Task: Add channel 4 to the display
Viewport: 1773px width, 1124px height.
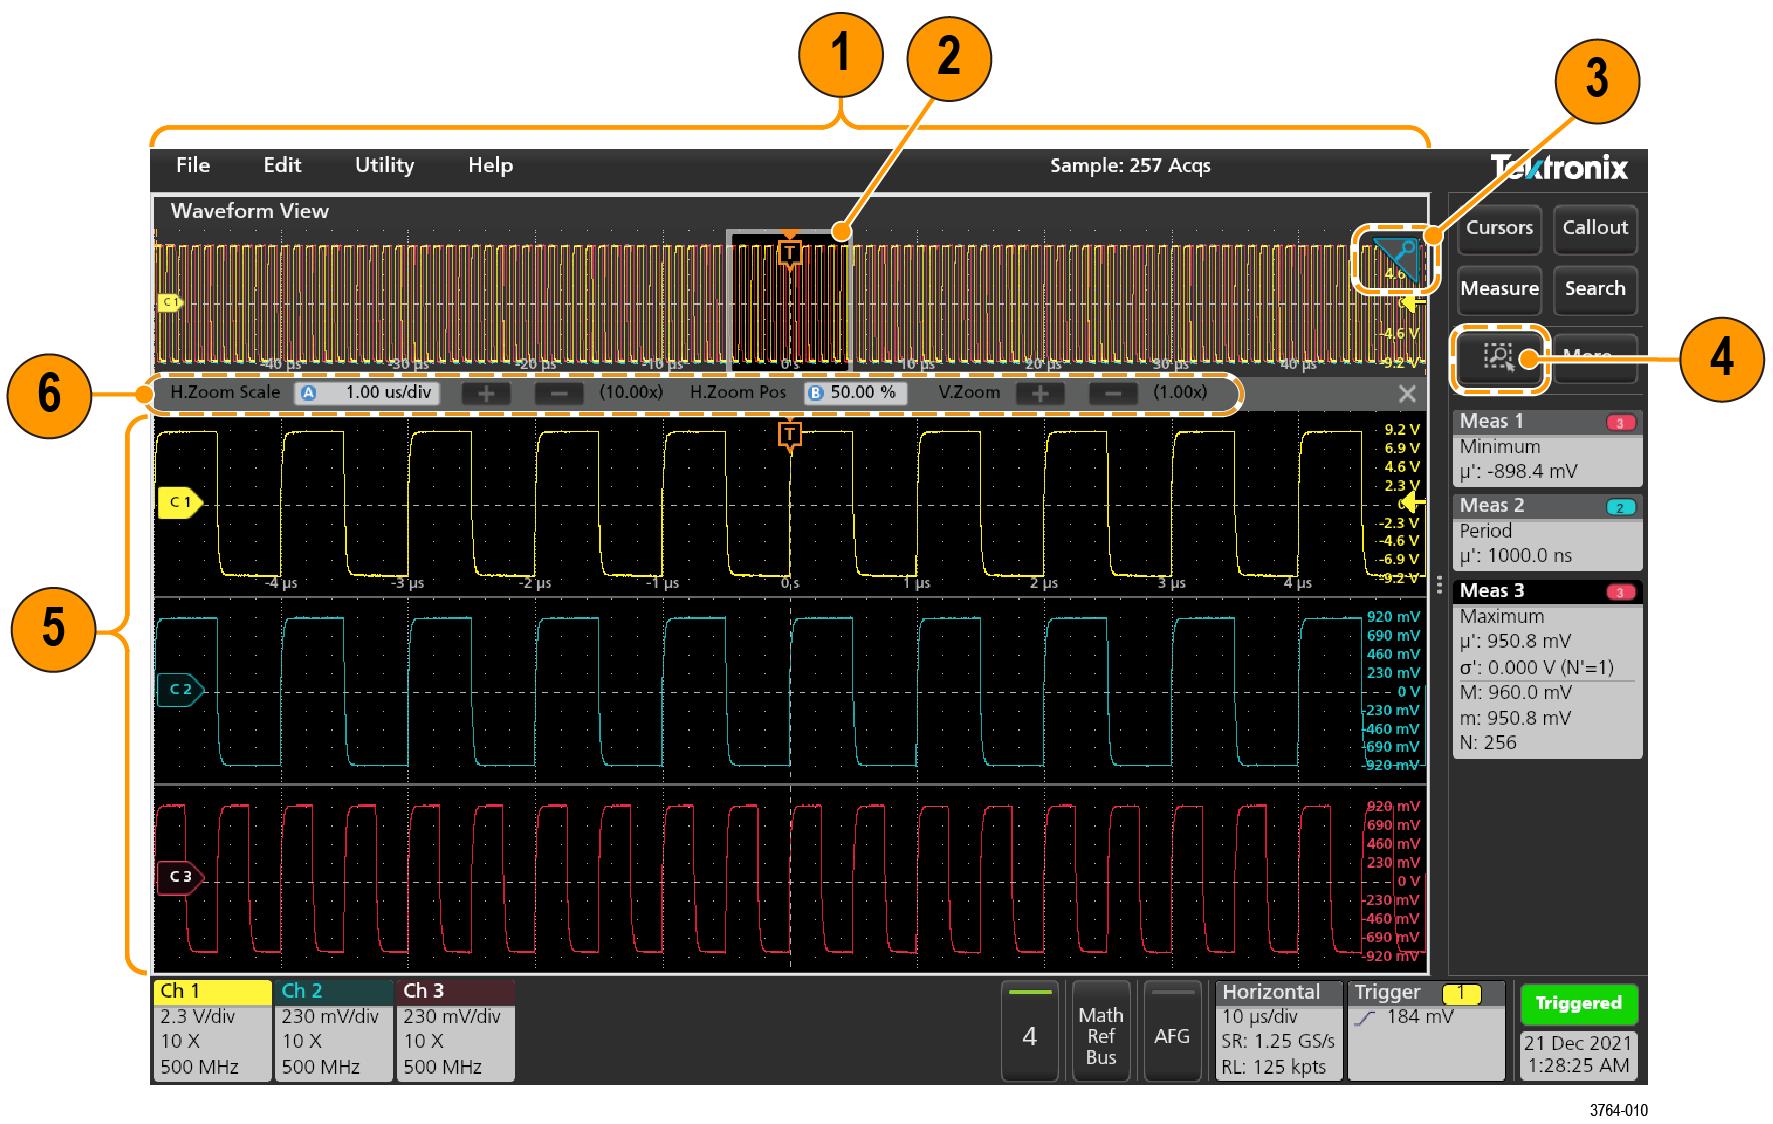Action: (x=1029, y=1036)
